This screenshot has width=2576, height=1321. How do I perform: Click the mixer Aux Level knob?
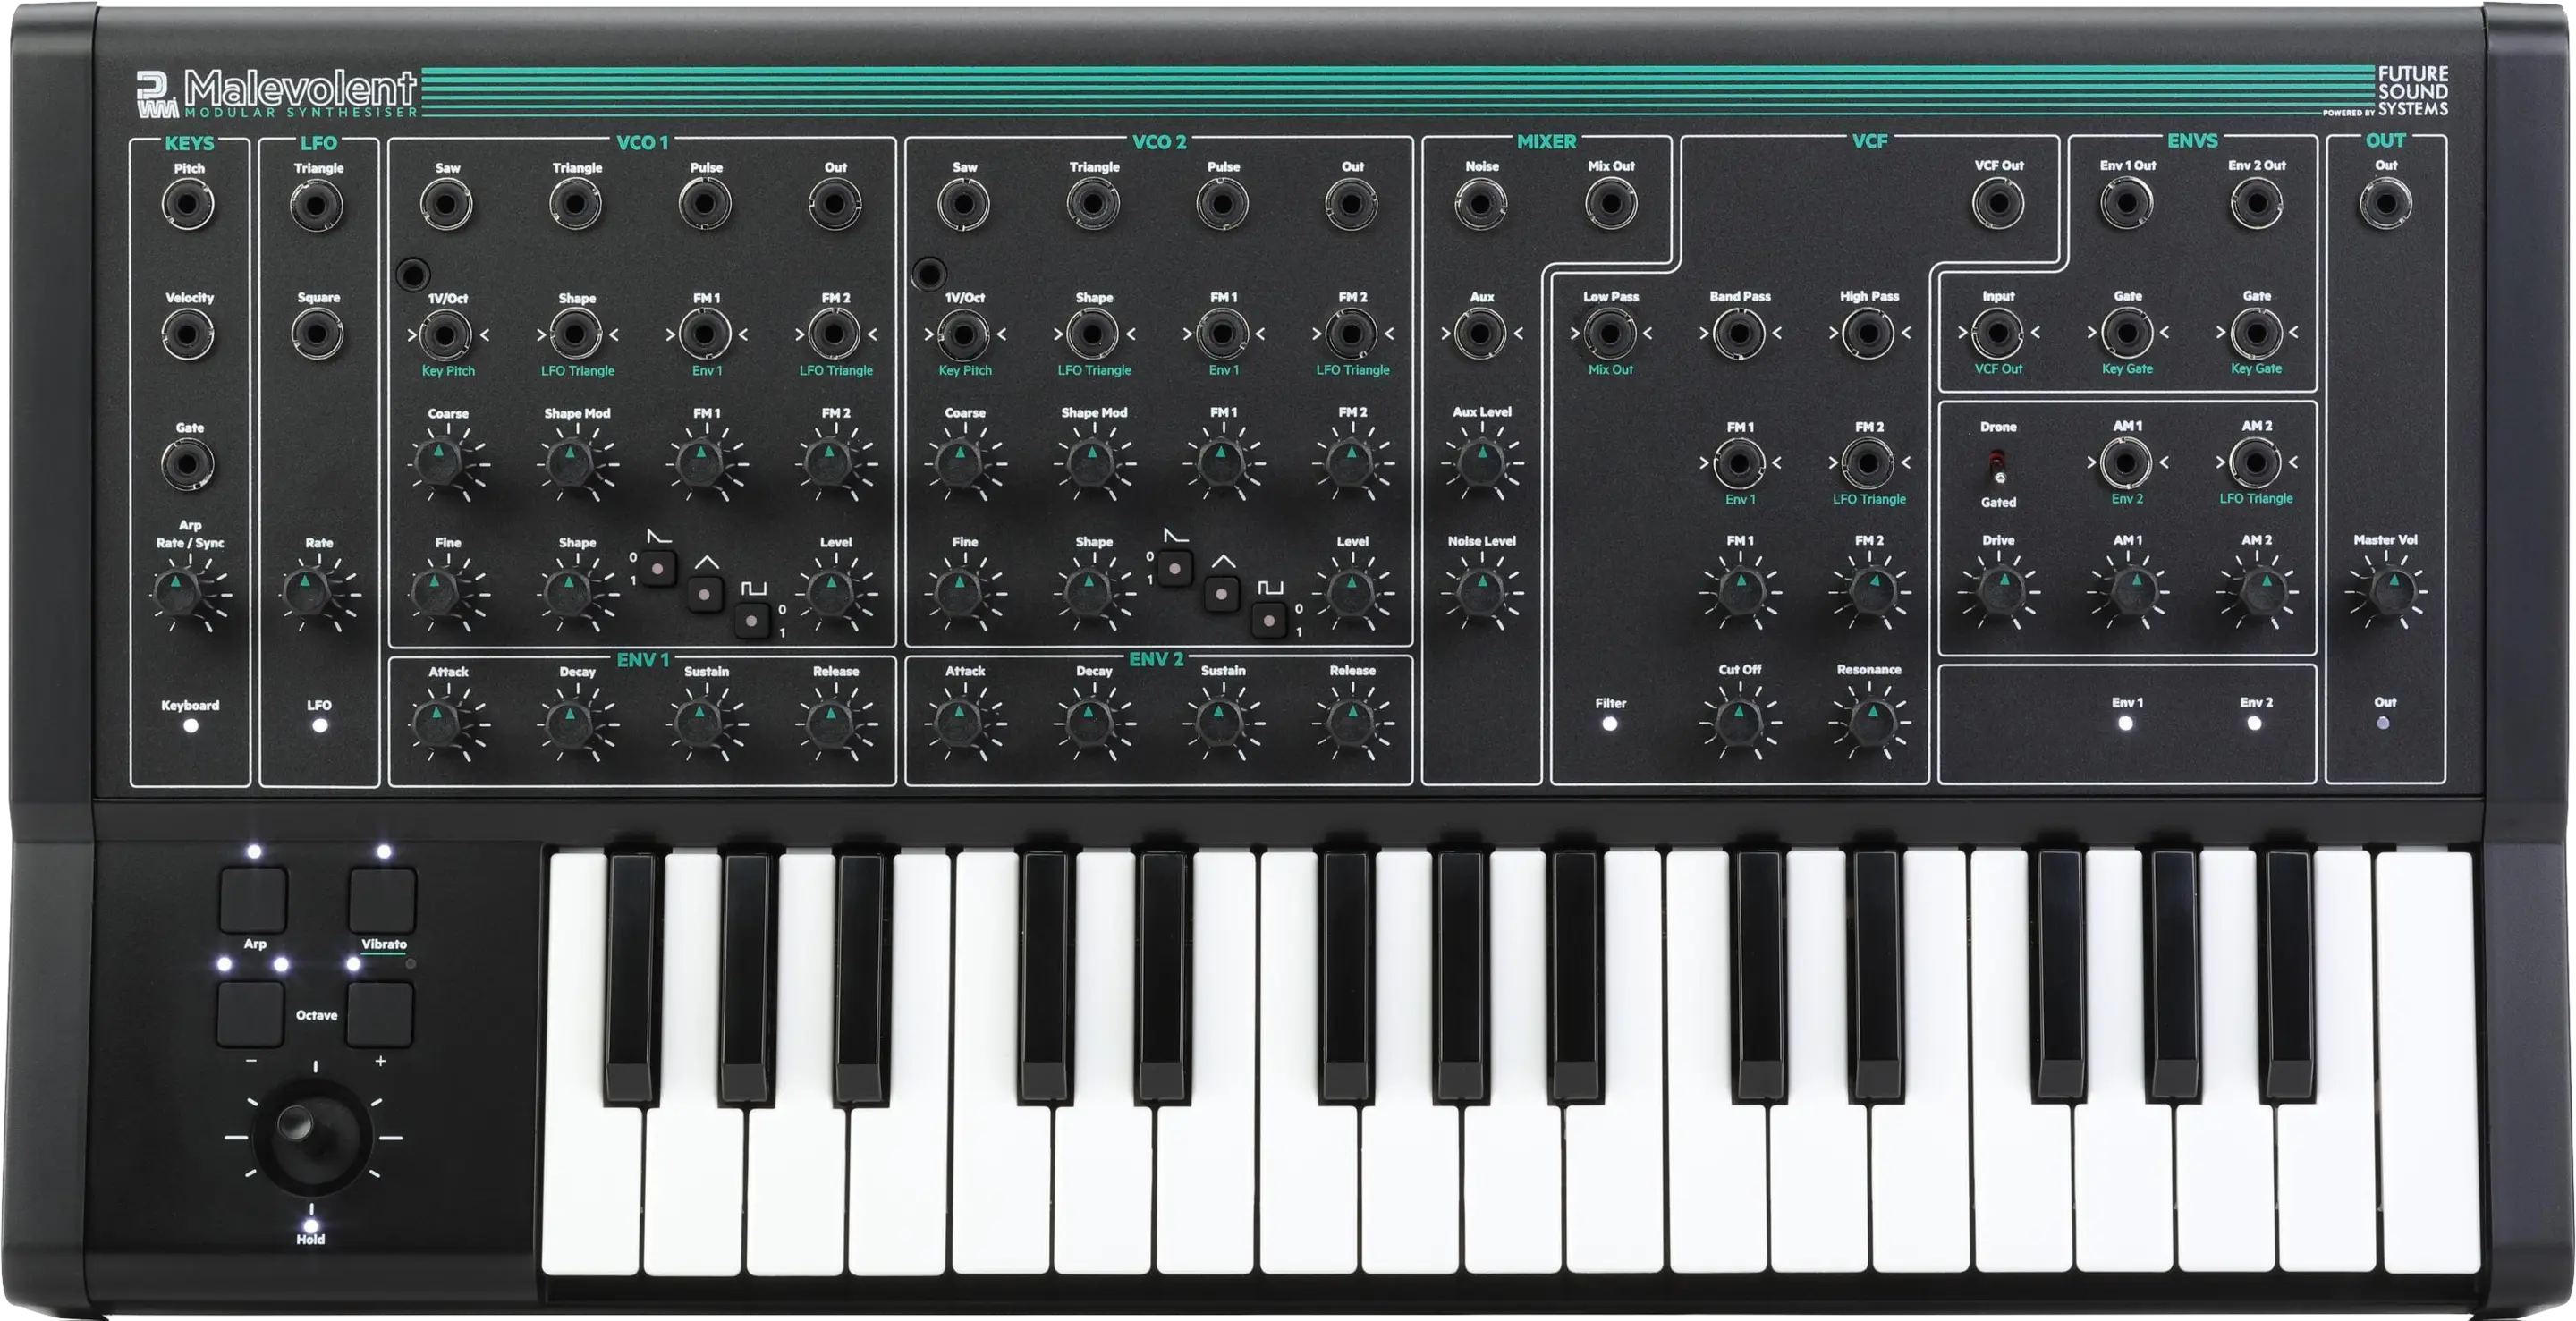coord(1480,462)
